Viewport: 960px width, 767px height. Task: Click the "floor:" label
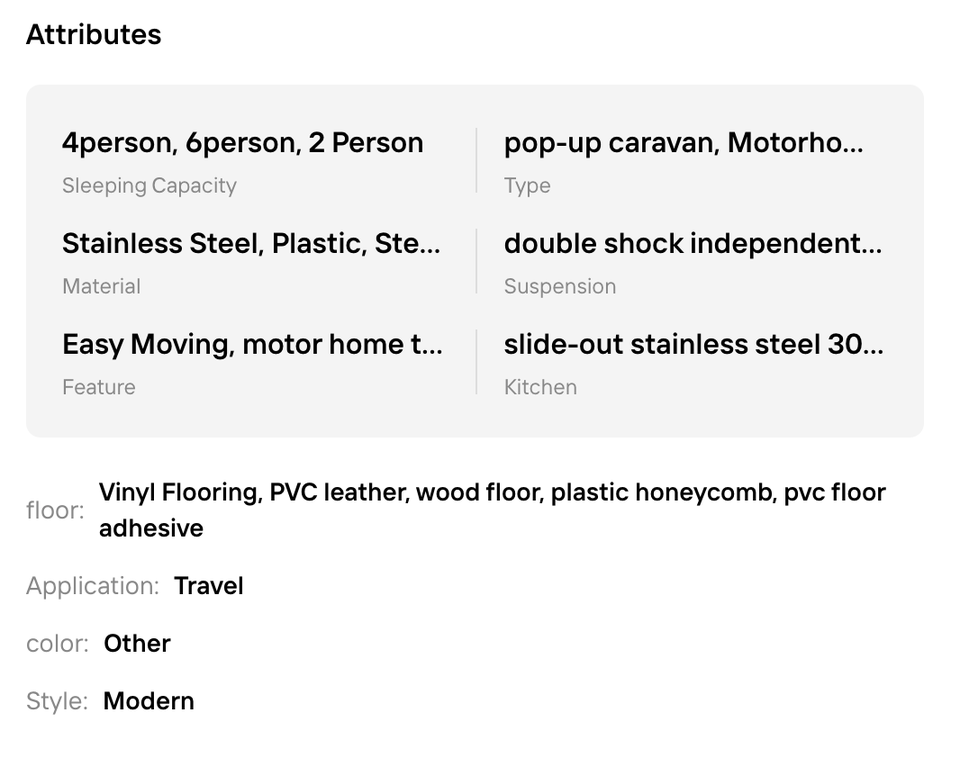pos(55,511)
